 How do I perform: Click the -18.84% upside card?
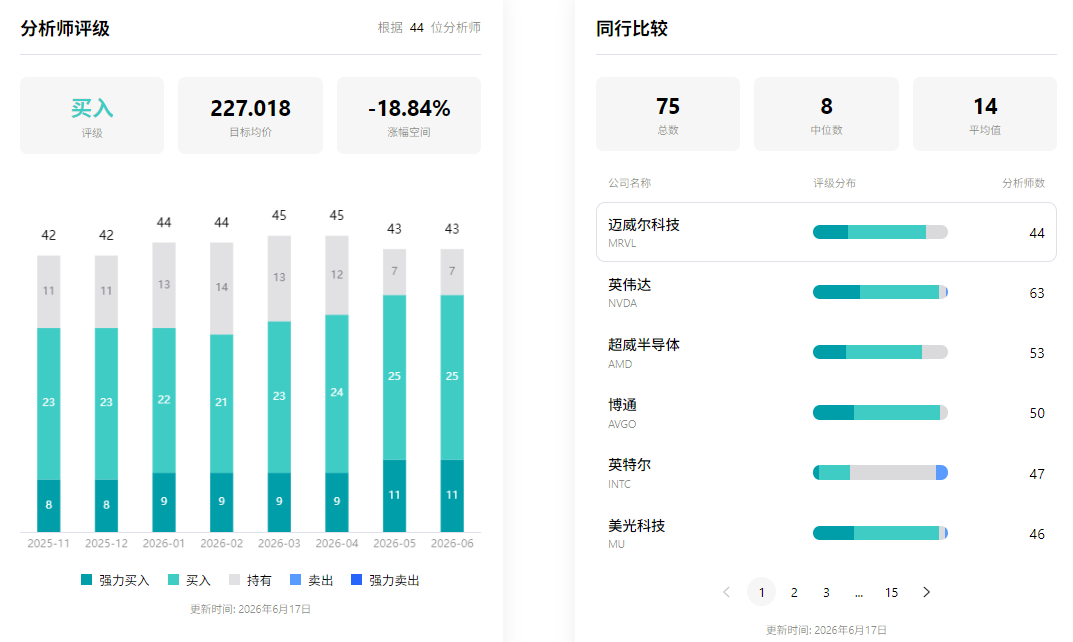(x=409, y=115)
